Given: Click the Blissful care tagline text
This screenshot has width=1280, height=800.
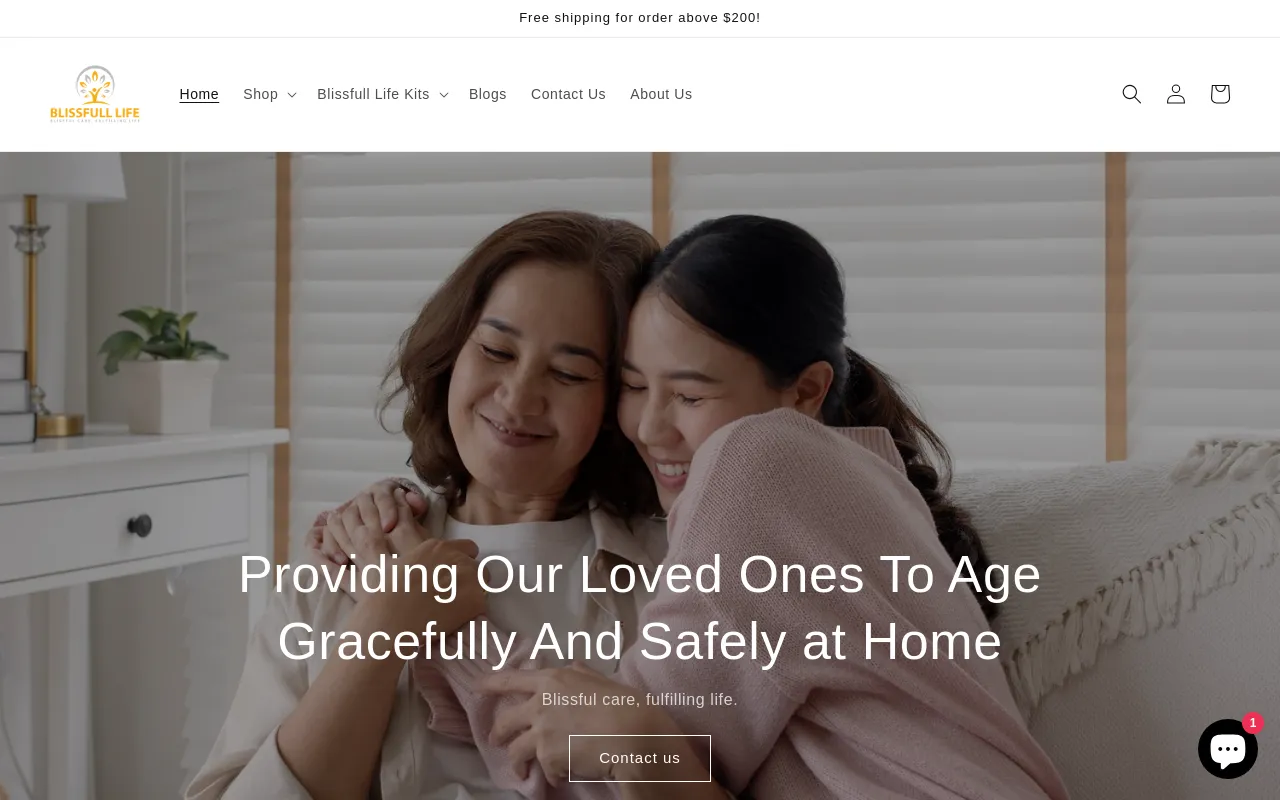Looking at the screenshot, I should pos(640,700).
